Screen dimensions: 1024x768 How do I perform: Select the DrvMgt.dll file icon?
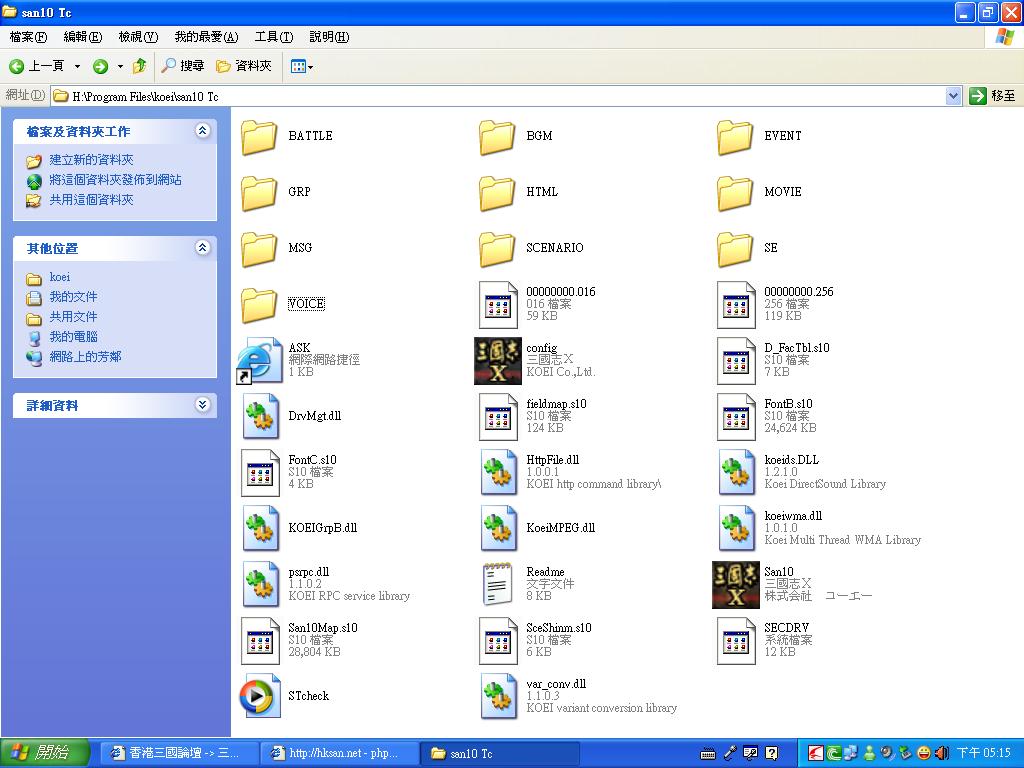pyautogui.click(x=261, y=416)
